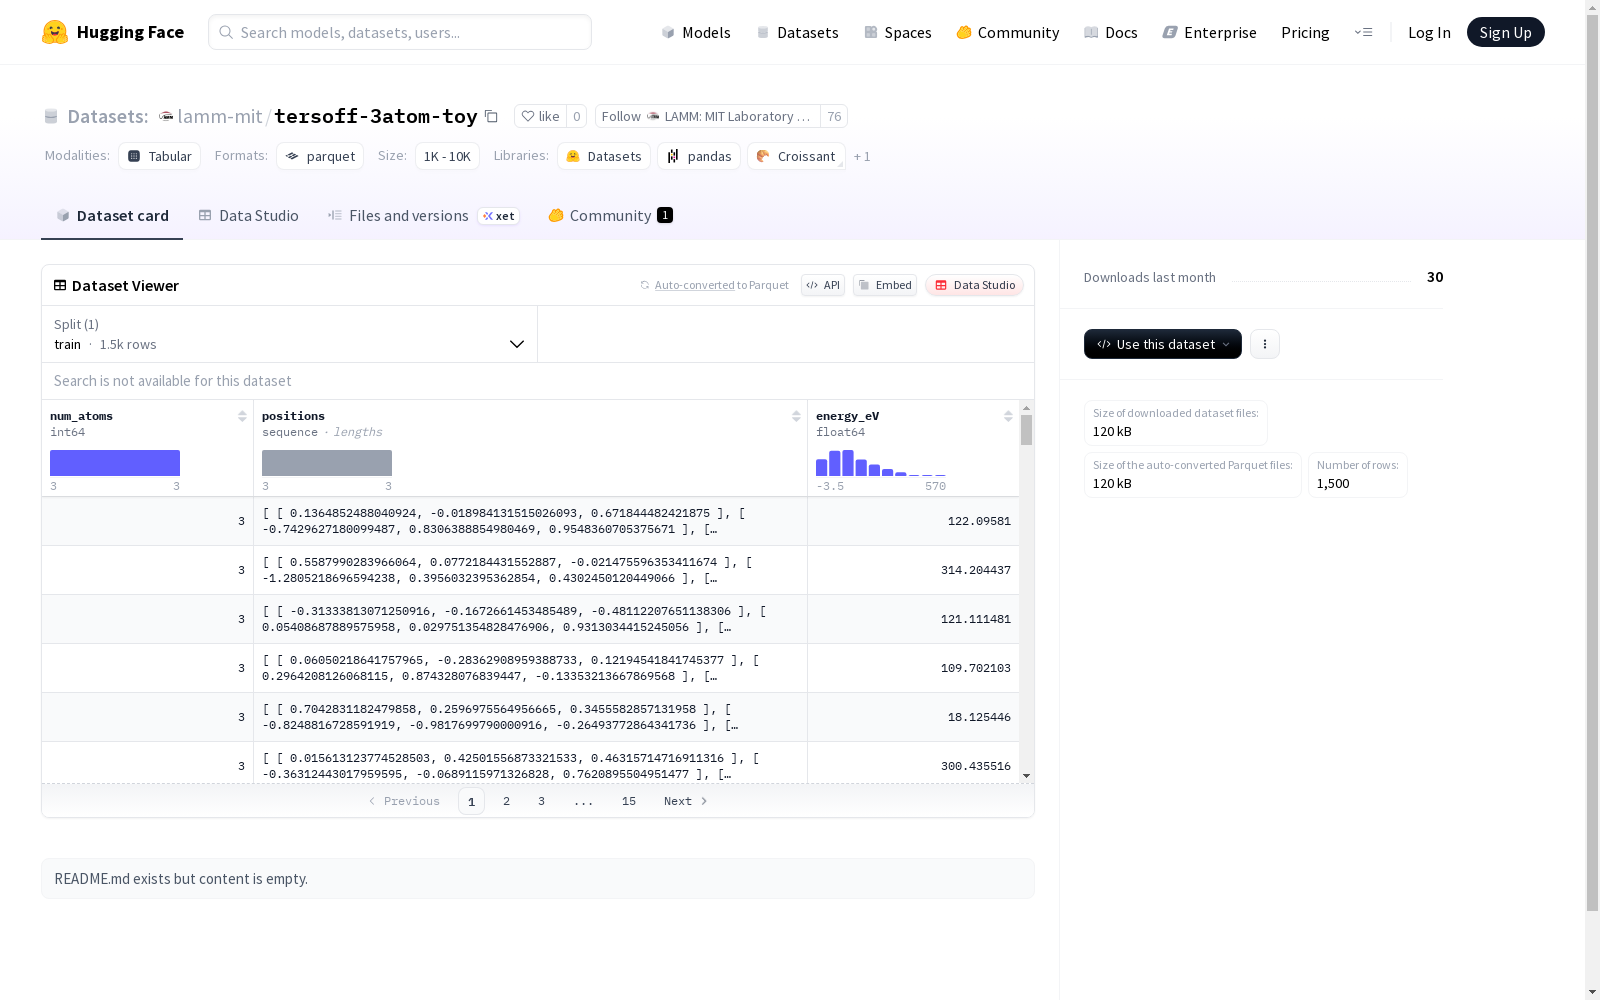Expand the train split dropdown
This screenshot has height=1000, width=1600.
click(290, 334)
